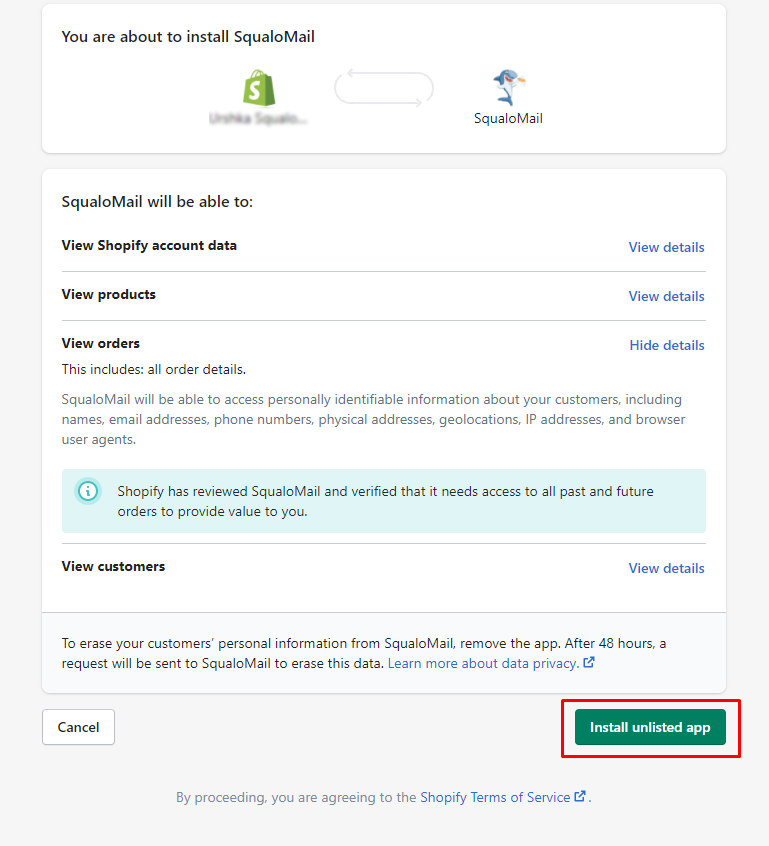769x846 pixels.
Task: Open the Shopify Terms of Service link
Action: [495, 797]
